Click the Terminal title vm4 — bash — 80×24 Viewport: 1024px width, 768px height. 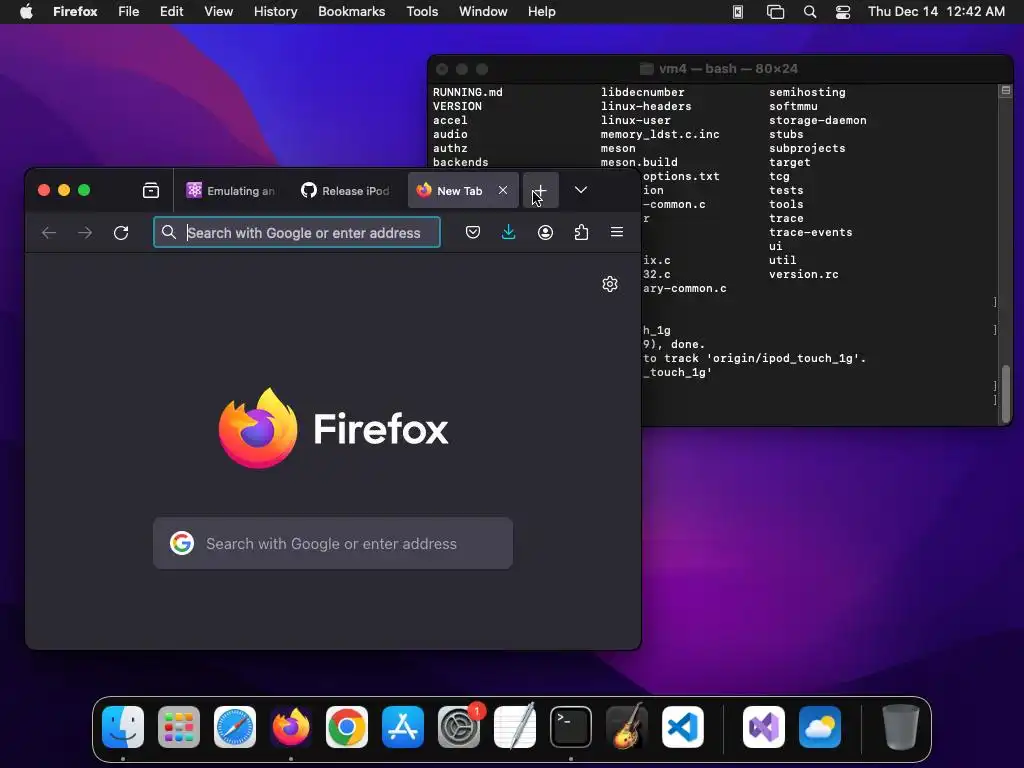728,69
